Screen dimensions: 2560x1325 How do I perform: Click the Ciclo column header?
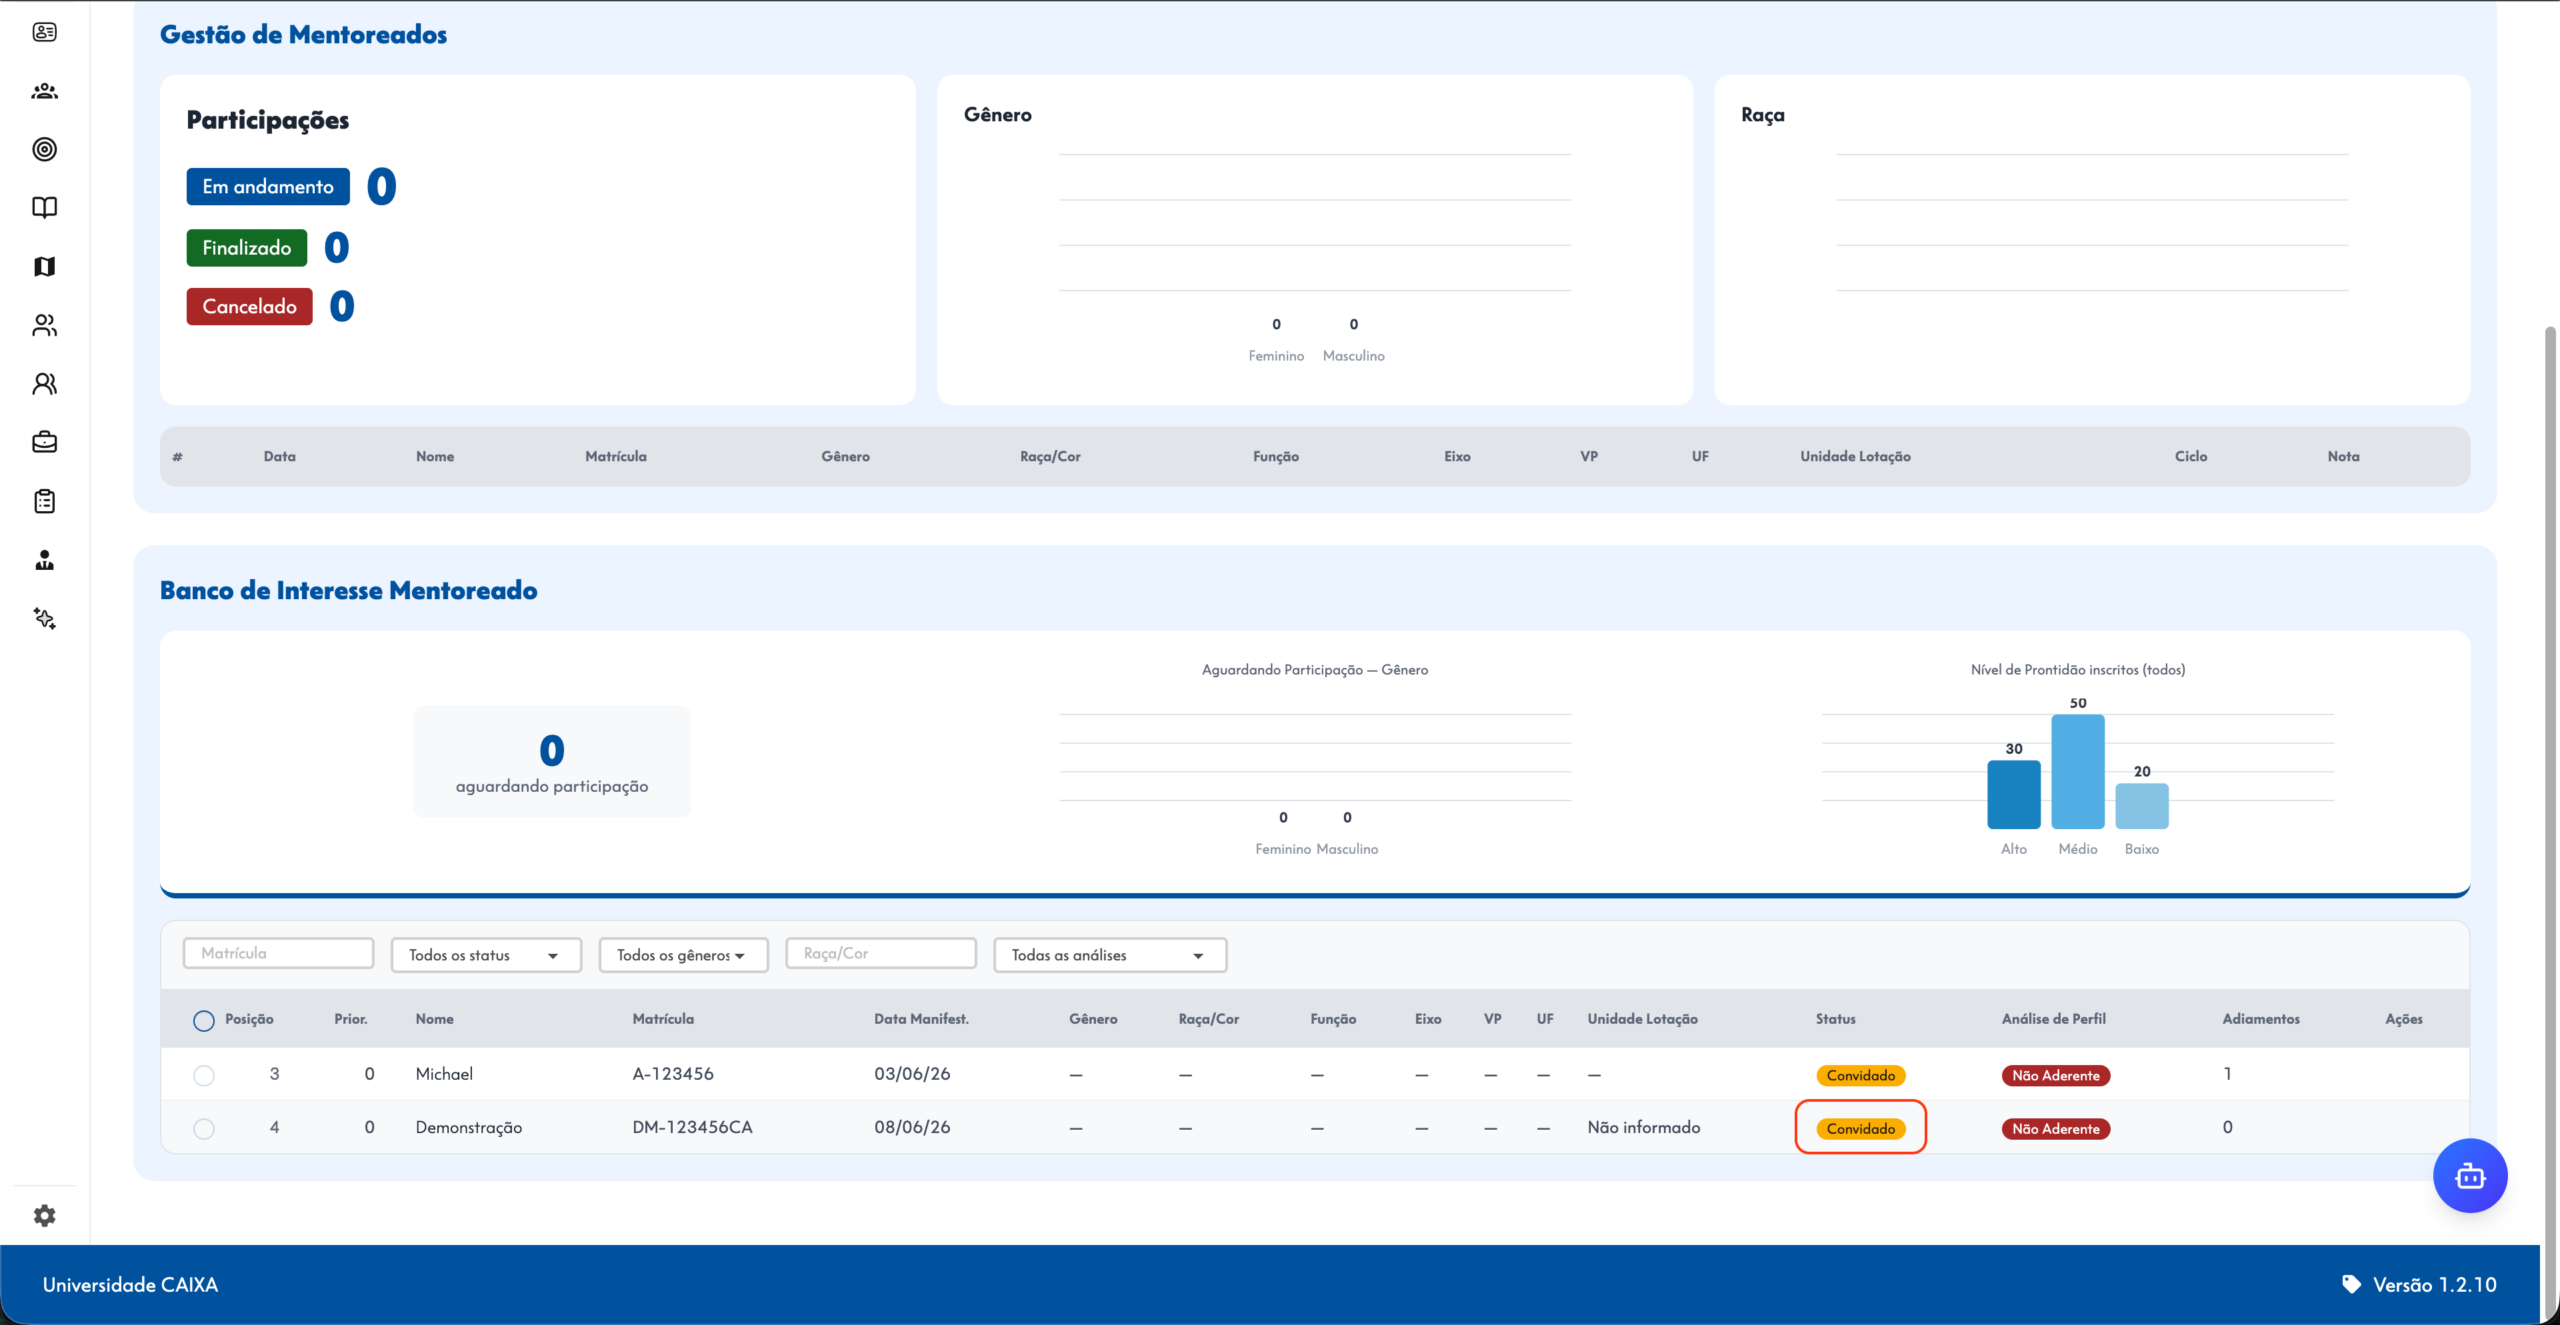pos(2191,456)
